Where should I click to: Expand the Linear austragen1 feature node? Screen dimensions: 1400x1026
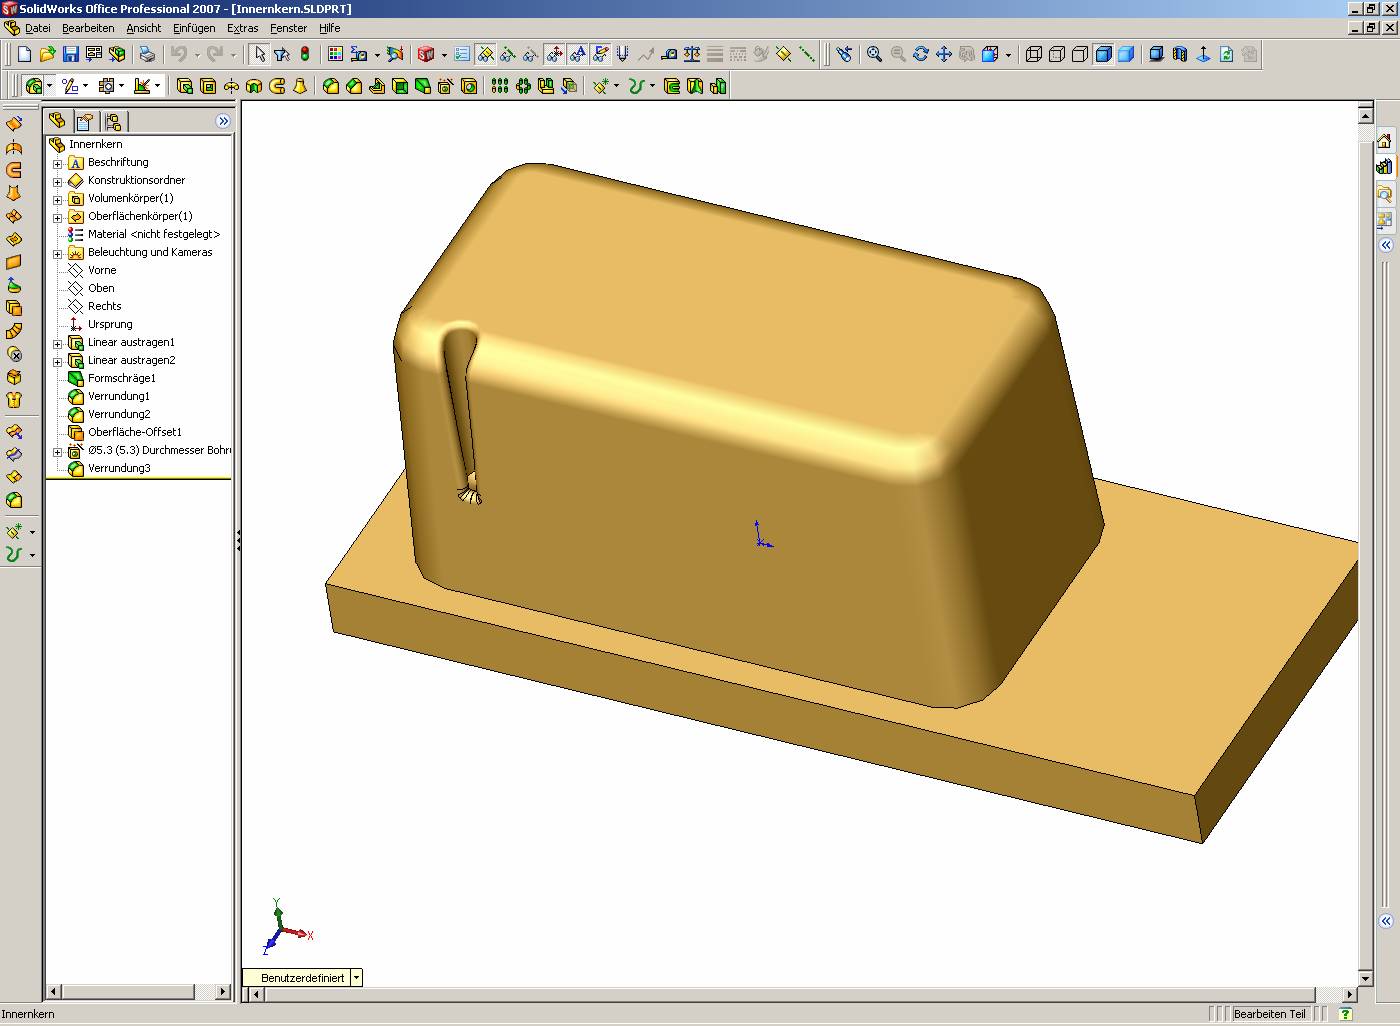[x=58, y=343]
